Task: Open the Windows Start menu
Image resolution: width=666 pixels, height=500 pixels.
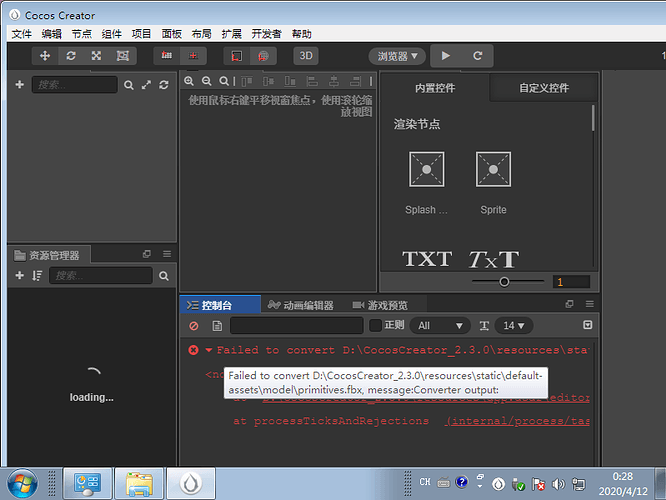Action: pos(22,483)
